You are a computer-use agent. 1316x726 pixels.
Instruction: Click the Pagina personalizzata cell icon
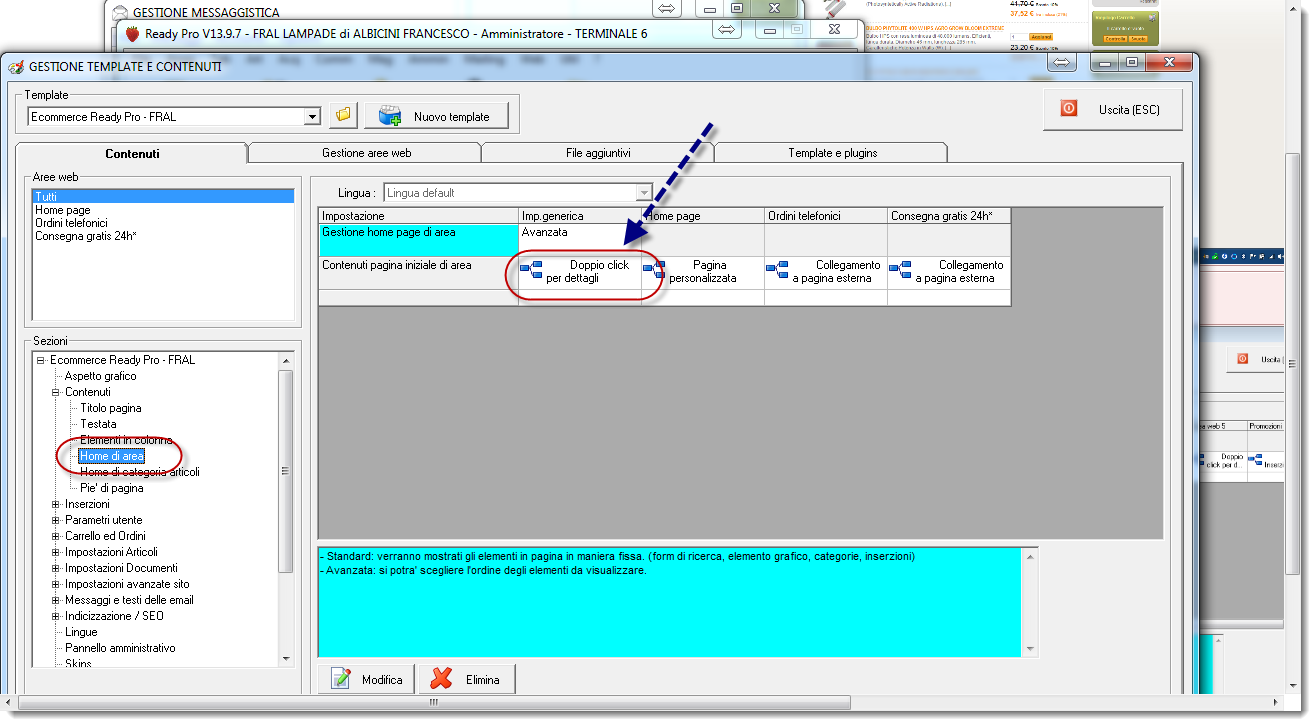point(654,268)
